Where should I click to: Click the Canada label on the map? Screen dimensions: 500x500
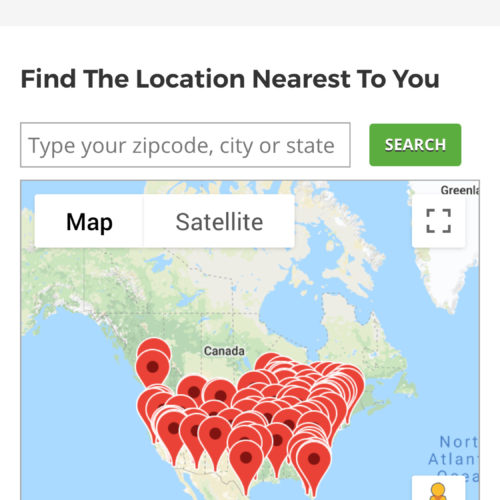tap(224, 351)
